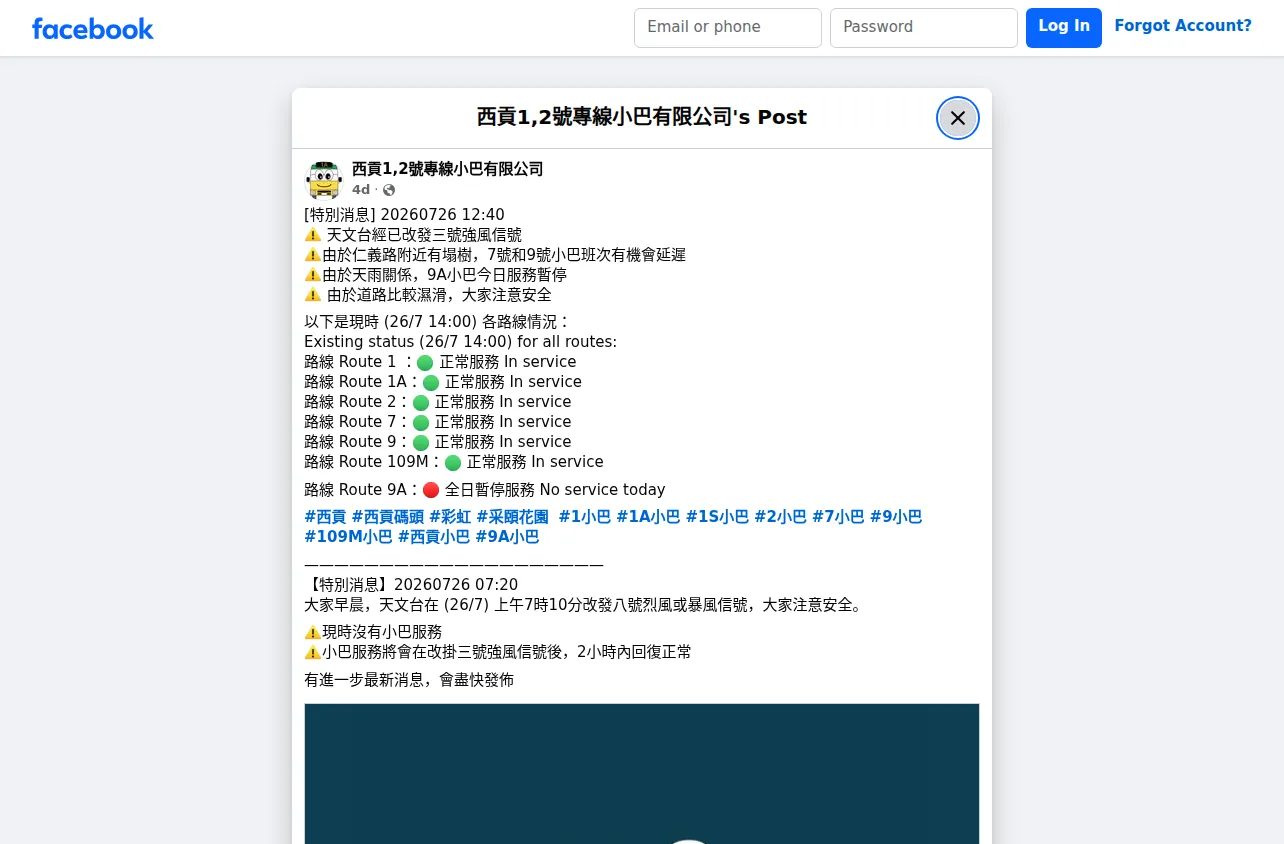Click the green status dot for Route 1A
The image size is (1284, 844).
(x=431, y=383)
